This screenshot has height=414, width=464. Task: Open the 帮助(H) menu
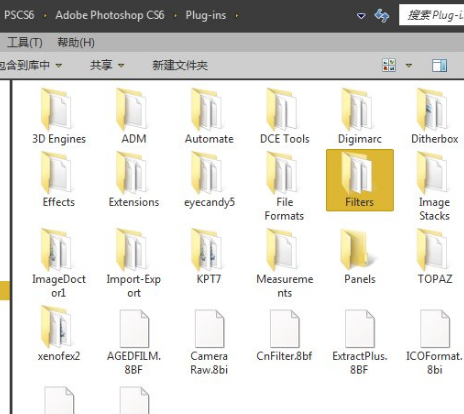point(76,42)
